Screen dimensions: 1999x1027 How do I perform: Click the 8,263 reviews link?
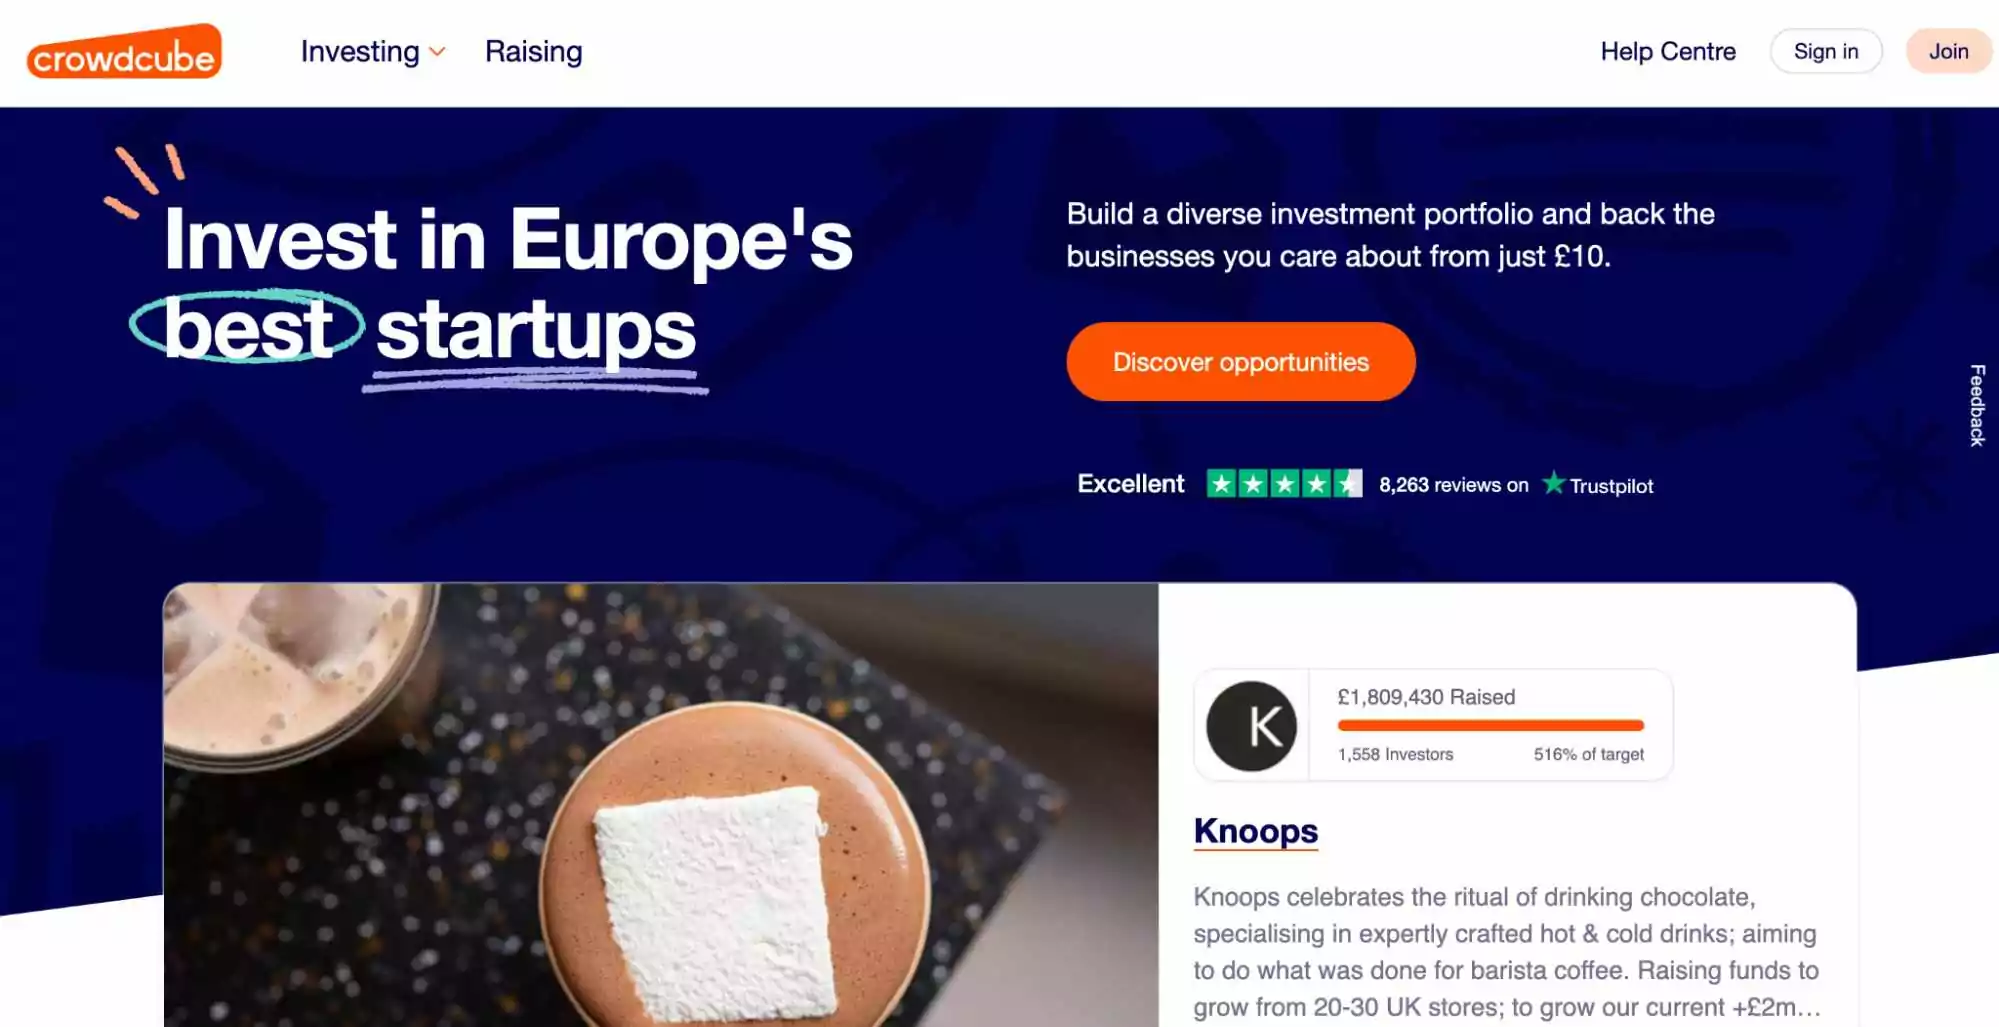click(x=1452, y=484)
